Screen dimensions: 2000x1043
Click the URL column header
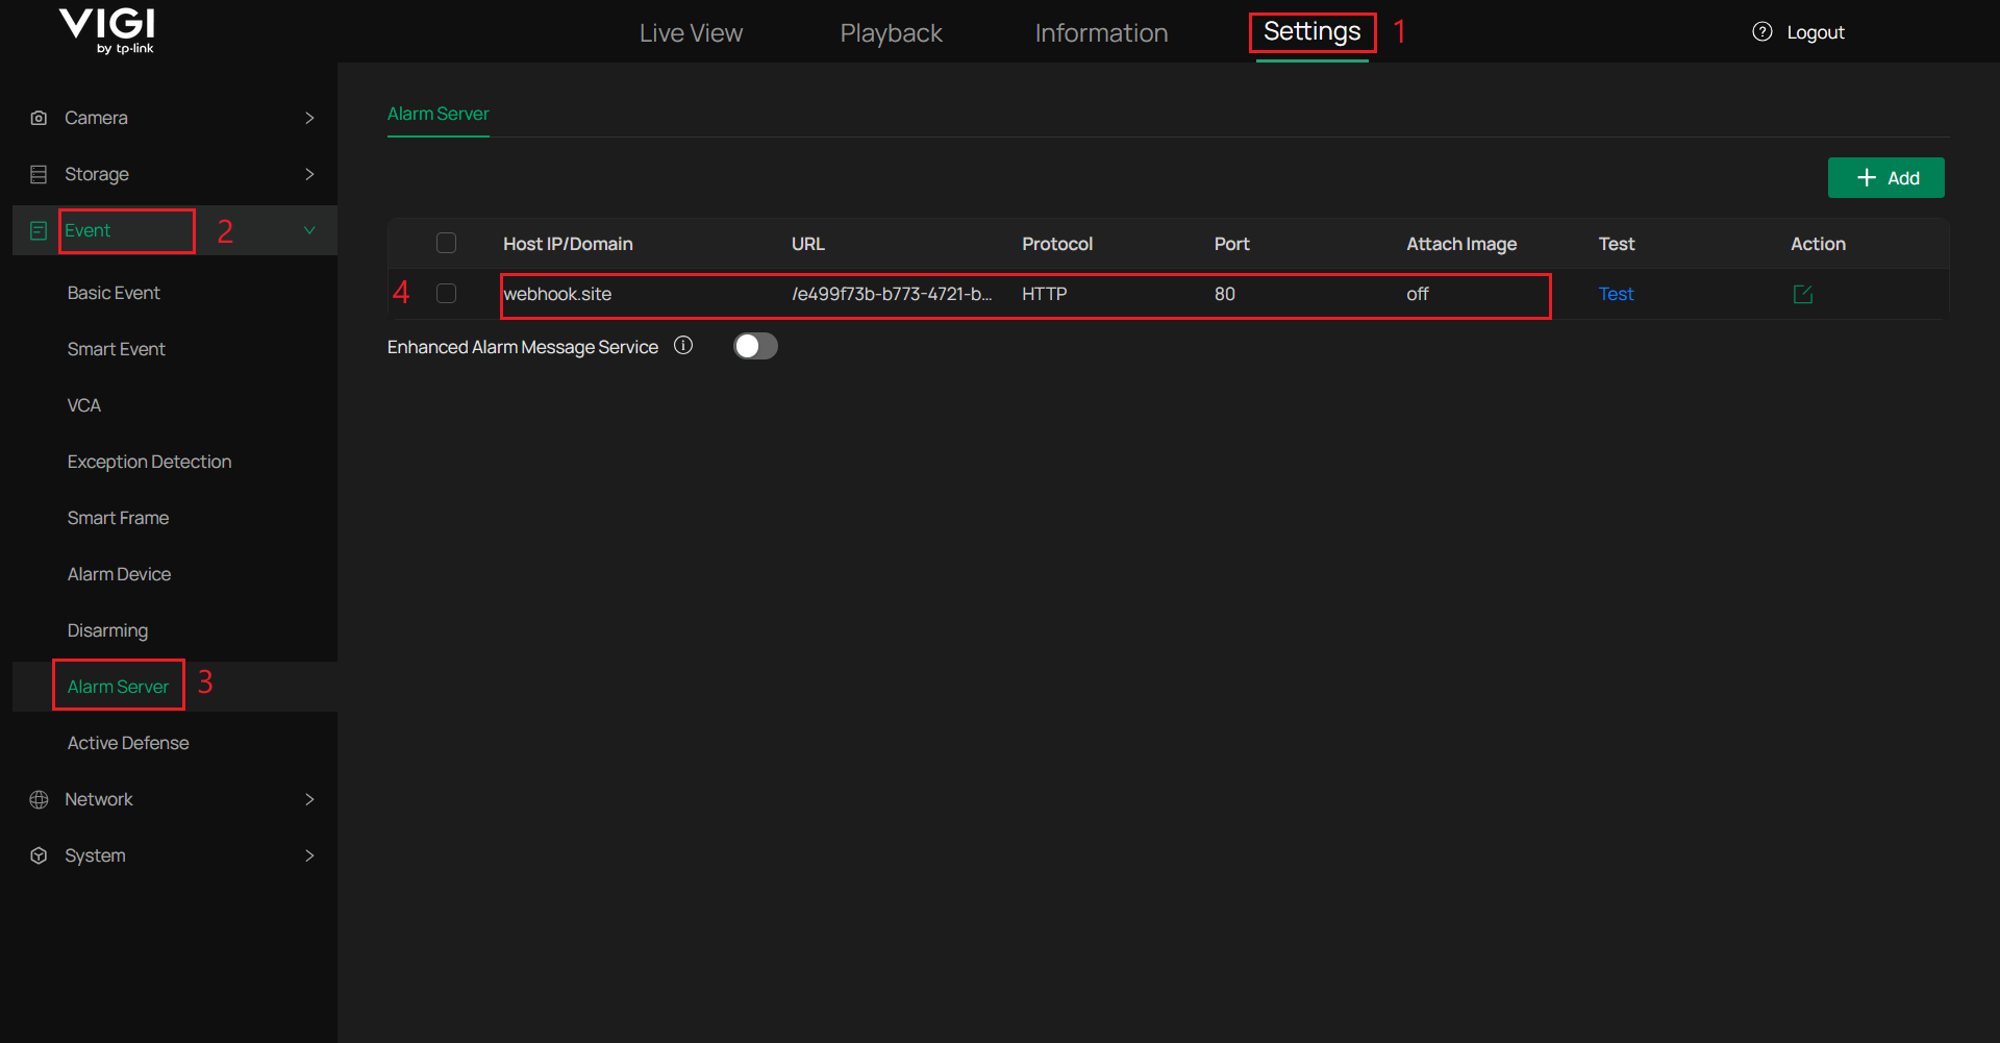click(808, 244)
